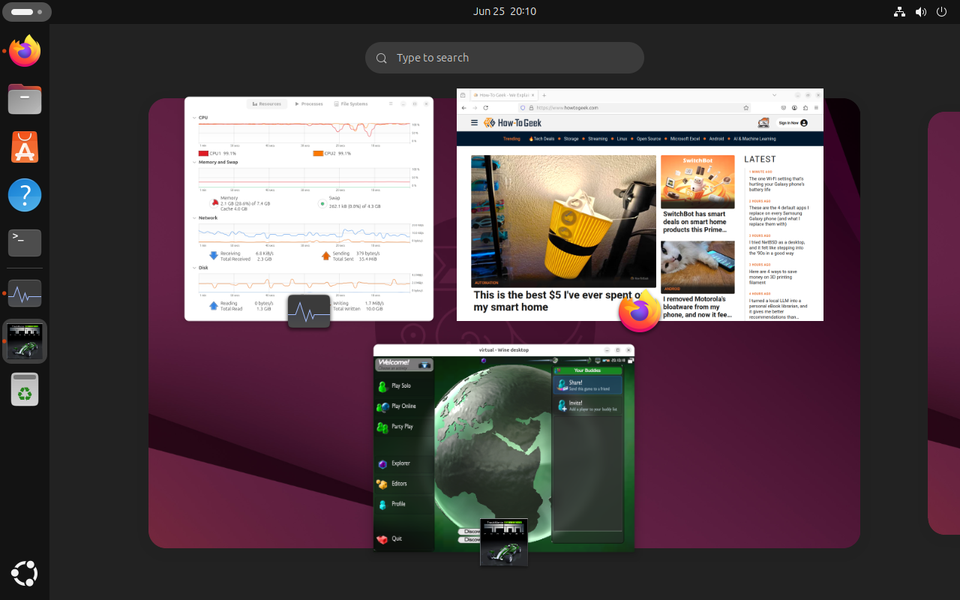This screenshot has height=600, width=960.
Task: Select the TrackMania game dock icon
Action: (x=24, y=341)
